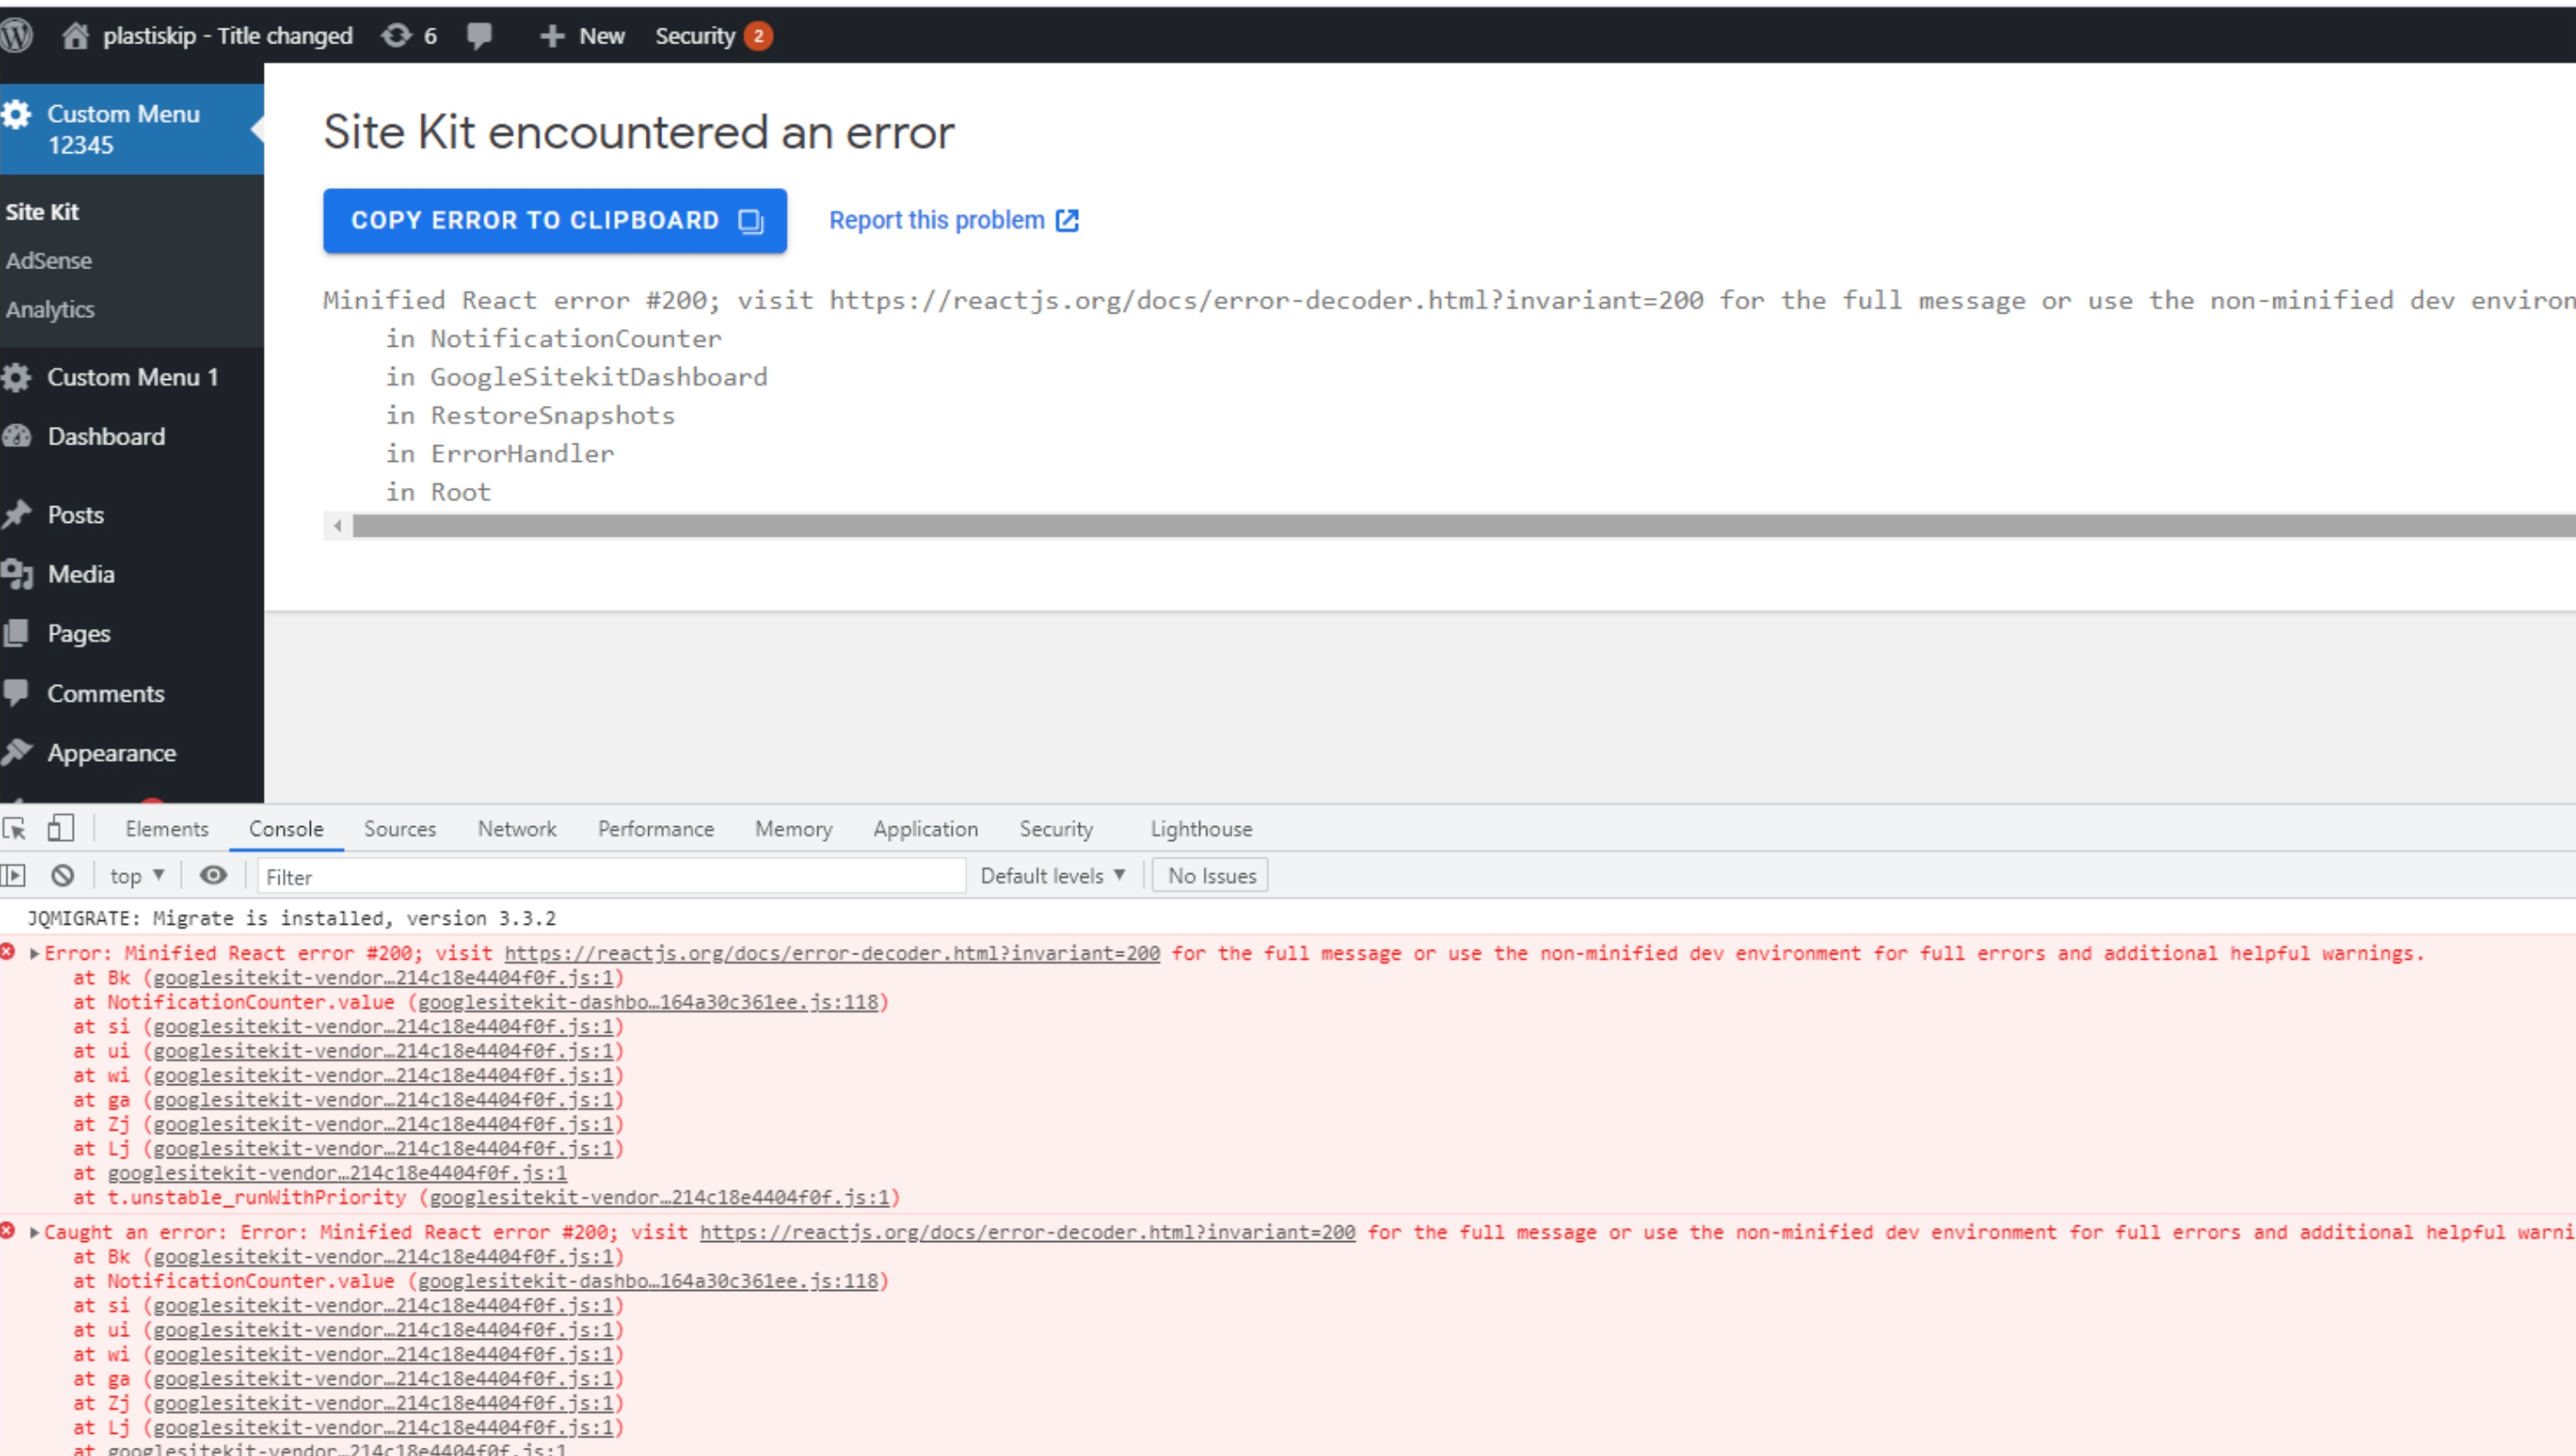2576x1456 pixels.
Task: Toggle the console sidebar panel
Action: (x=13, y=876)
